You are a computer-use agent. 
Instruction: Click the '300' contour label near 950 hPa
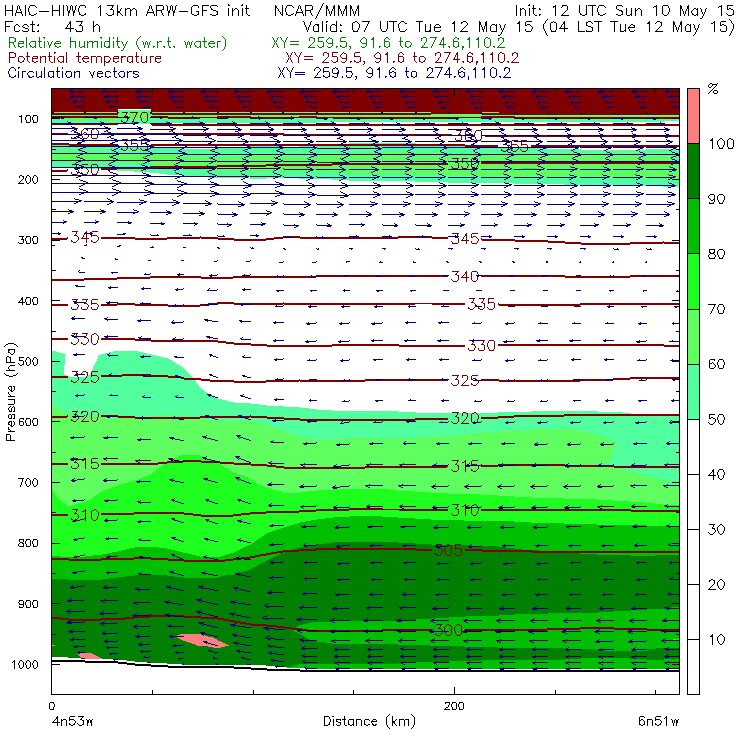448,630
